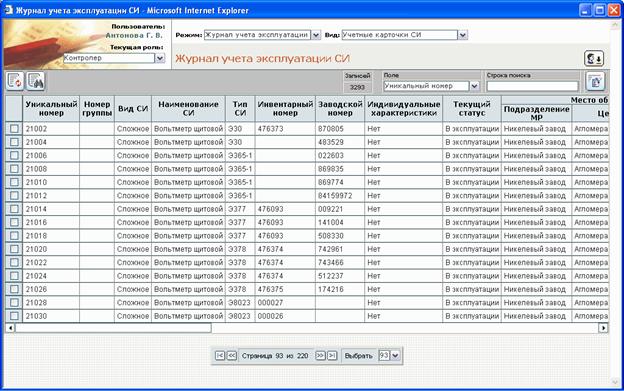Open the Вид dropdown with Учетные карточки СИ
Viewport: 624px width, 391px height.
pos(462,35)
